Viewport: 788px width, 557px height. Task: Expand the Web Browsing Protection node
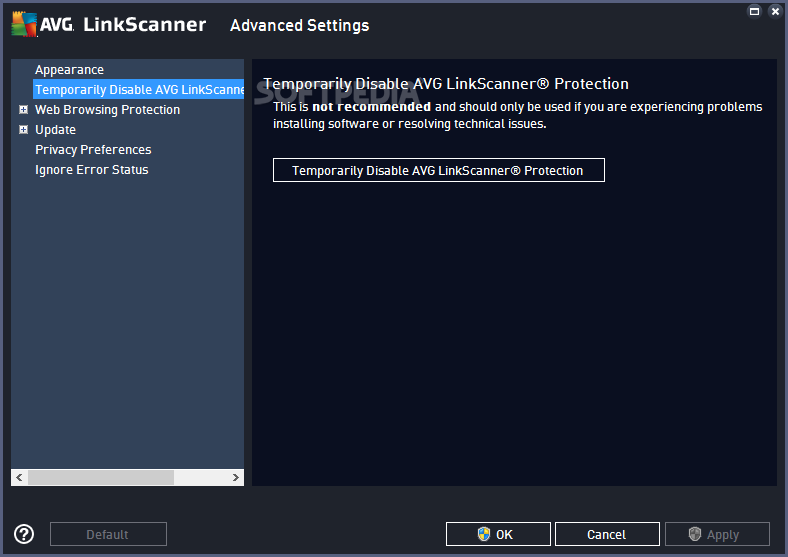click(x=23, y=110)
